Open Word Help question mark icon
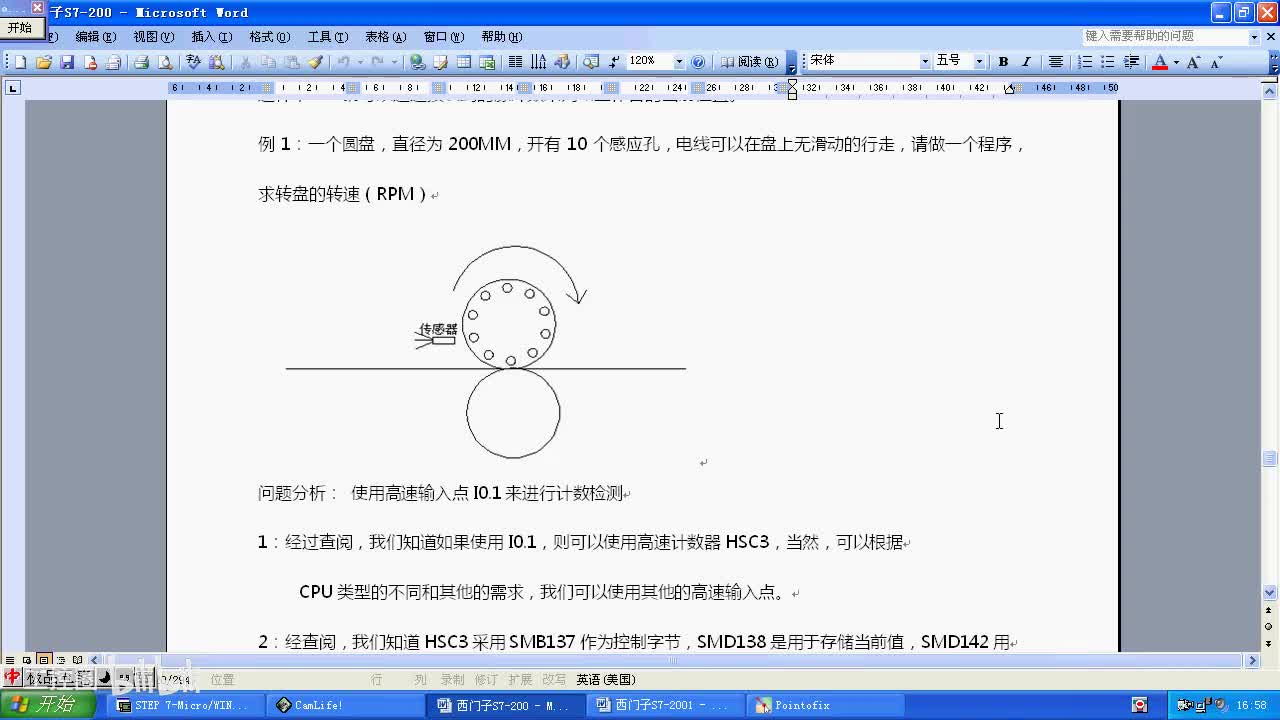 click(x=698, y=62)
